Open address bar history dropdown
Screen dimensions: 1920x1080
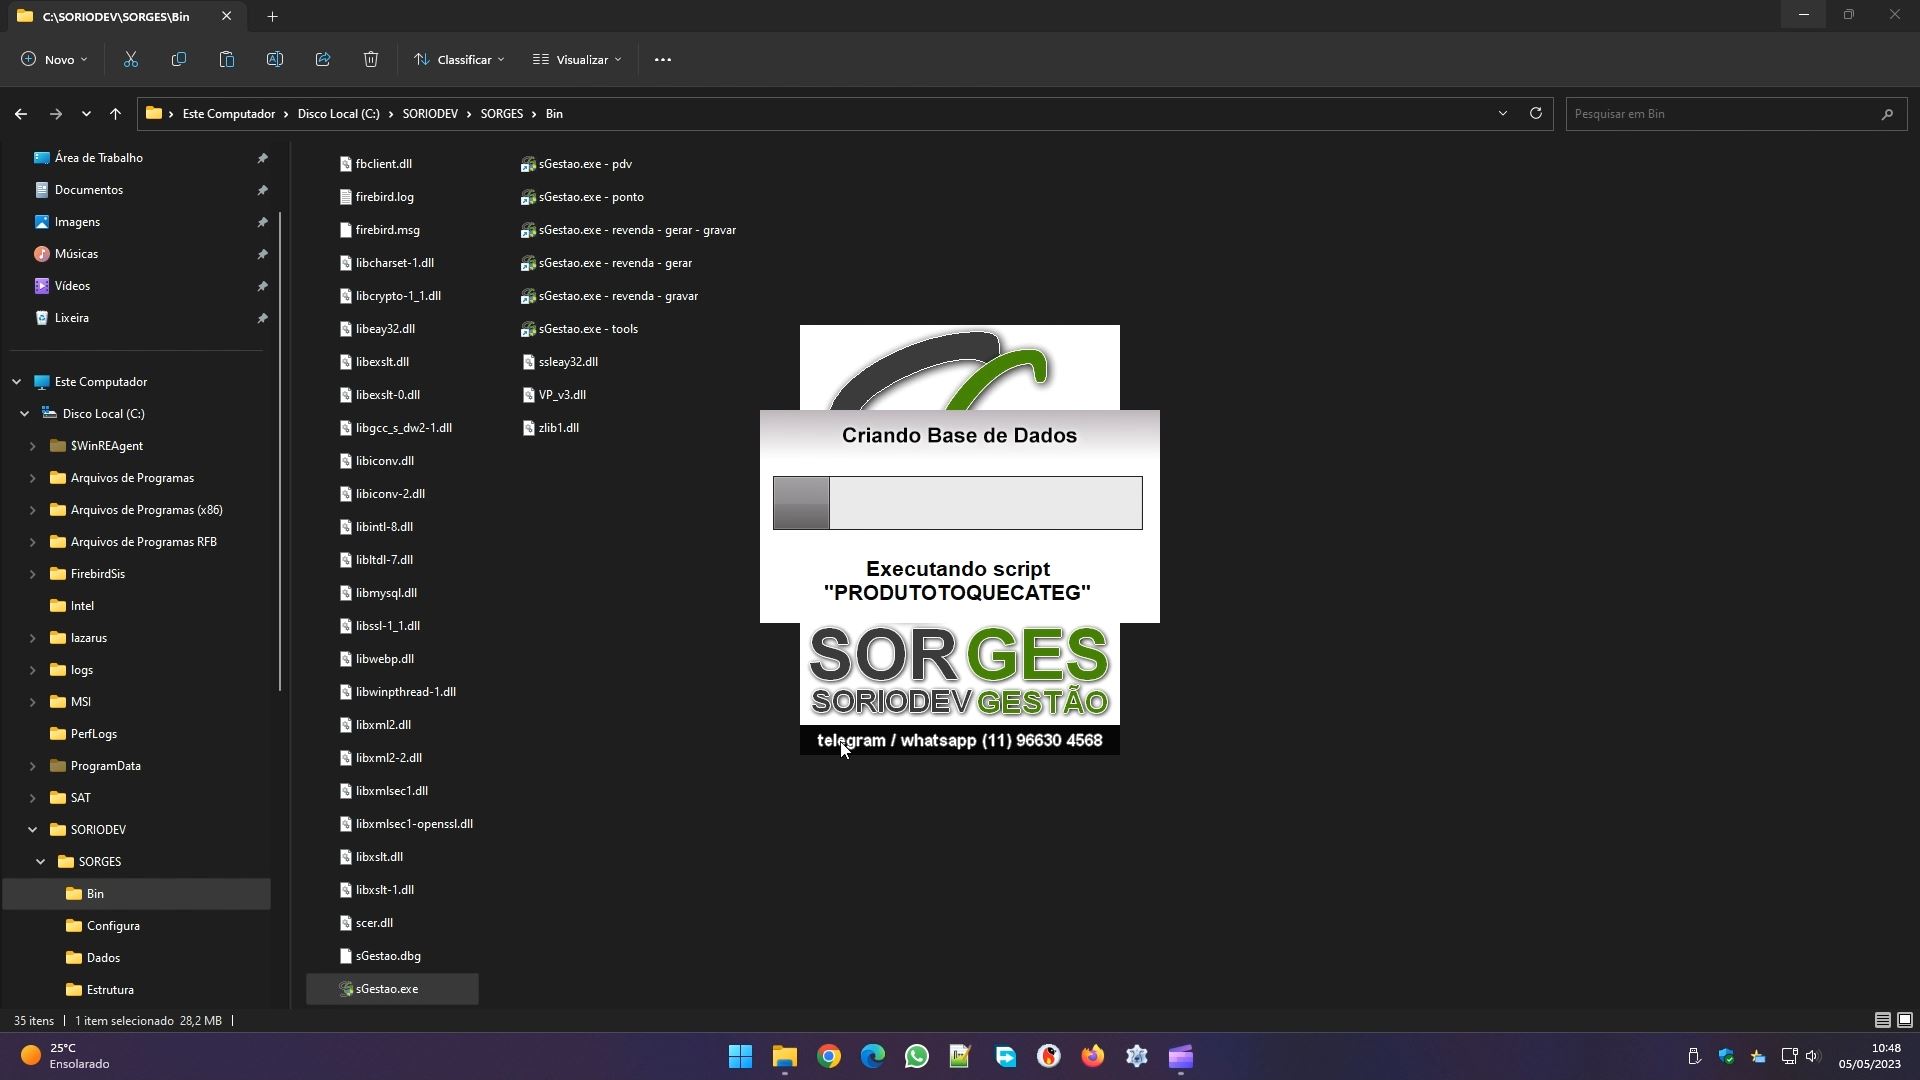[1502, 113]
